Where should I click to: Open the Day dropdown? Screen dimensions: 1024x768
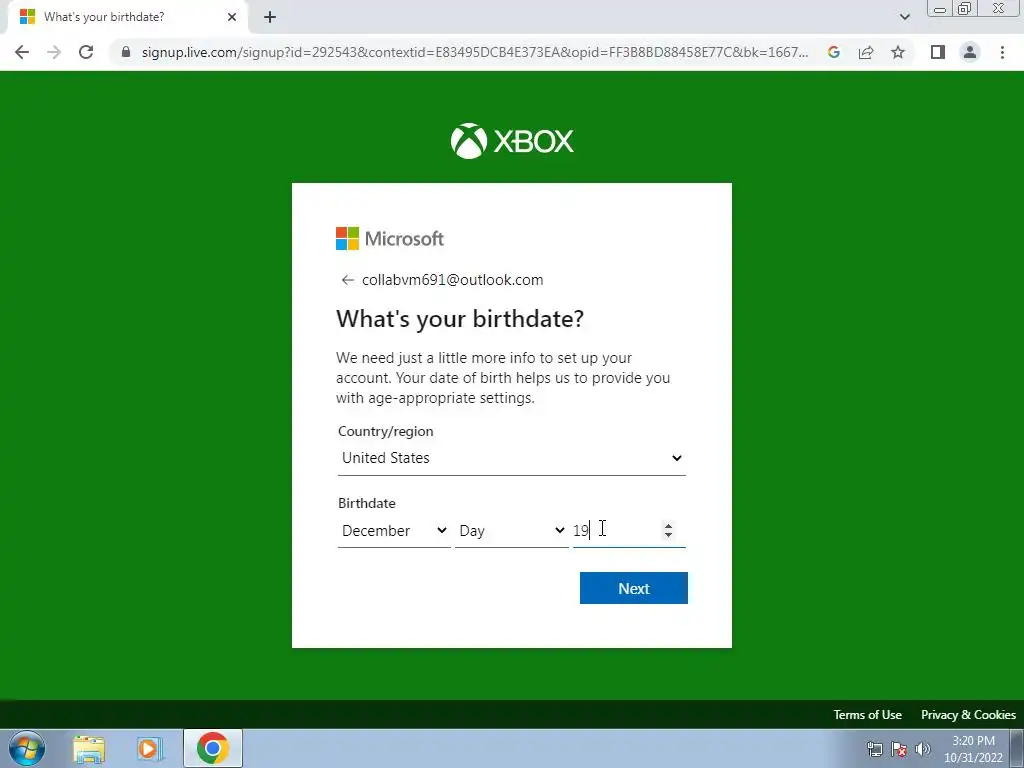511,530
